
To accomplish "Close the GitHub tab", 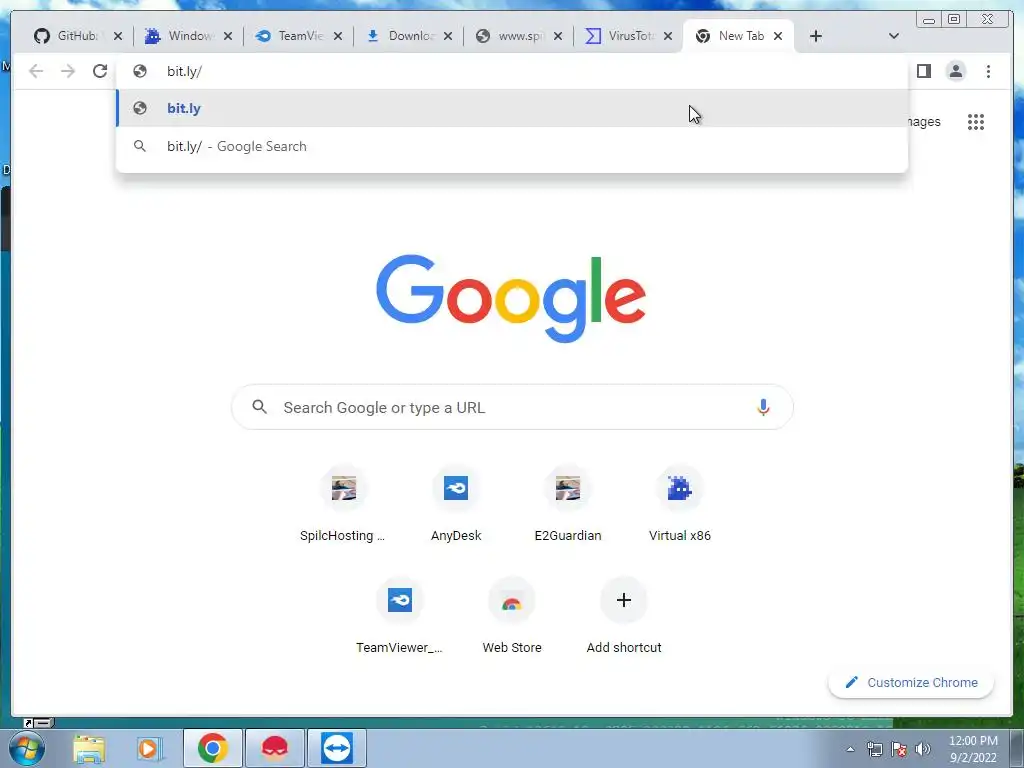I will (x=118, y=36).
